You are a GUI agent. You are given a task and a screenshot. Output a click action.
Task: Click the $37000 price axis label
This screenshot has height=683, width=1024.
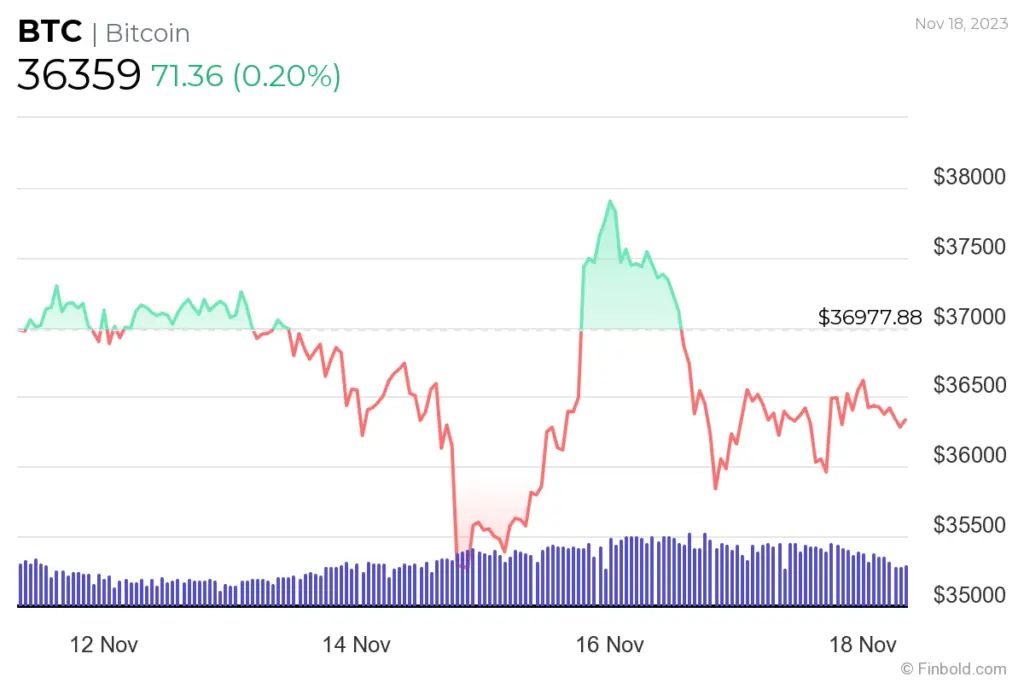[969, 317]
